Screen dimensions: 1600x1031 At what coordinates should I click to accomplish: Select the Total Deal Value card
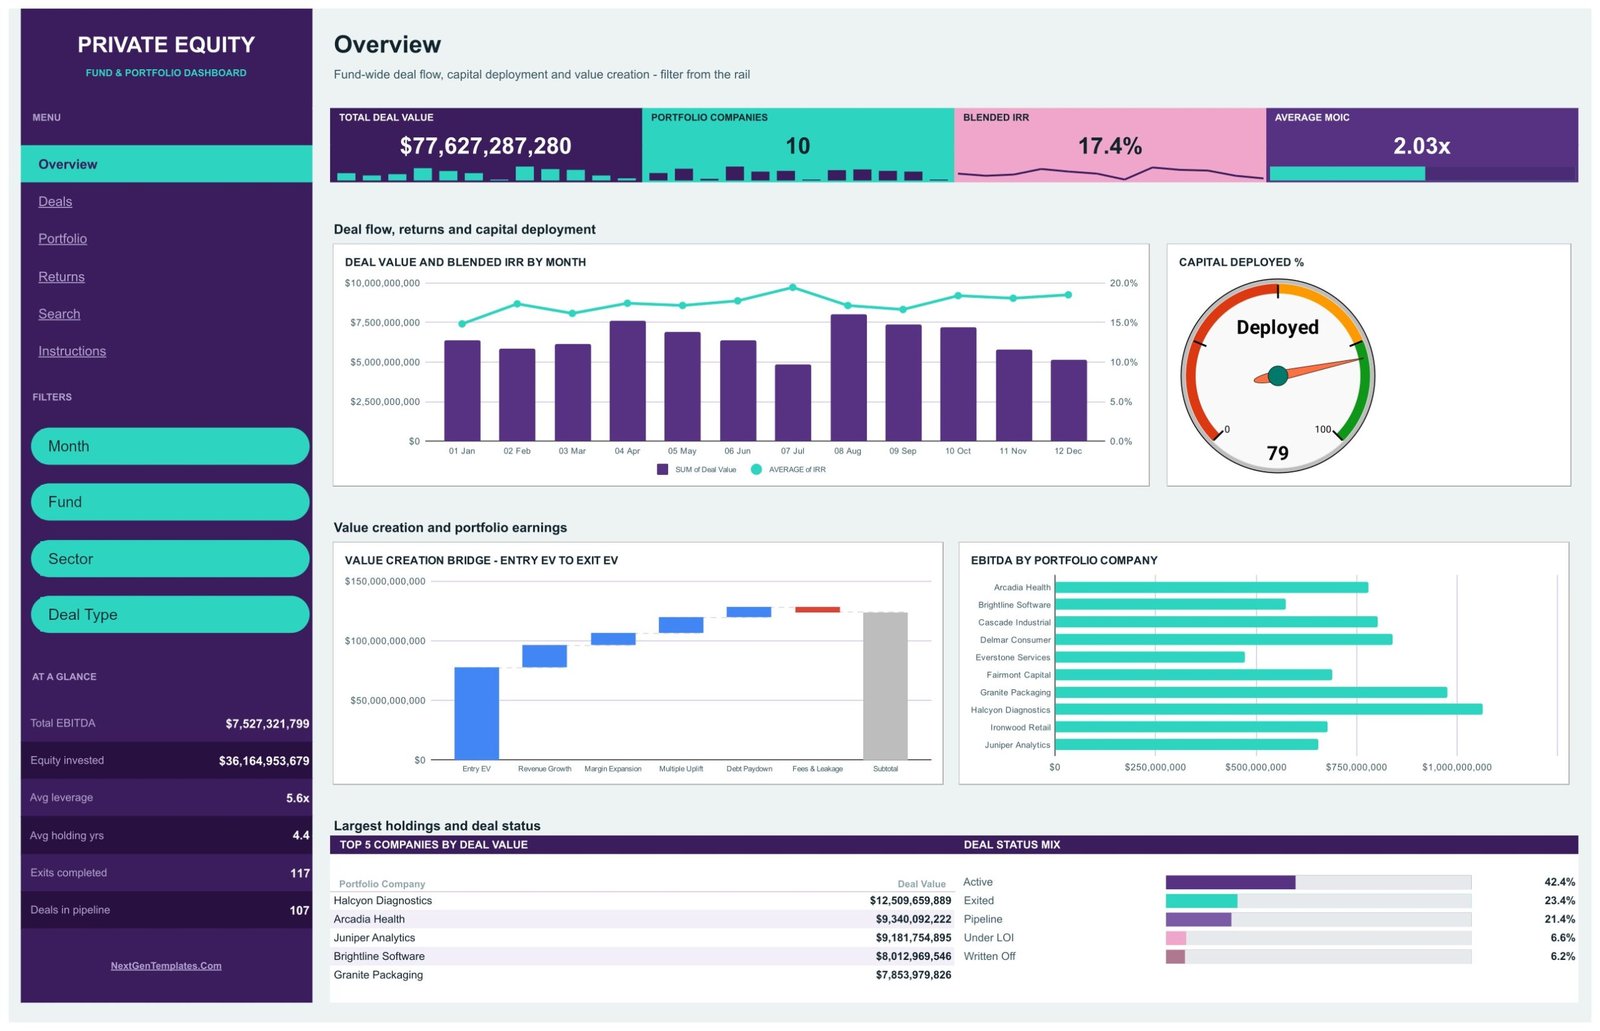pyautogui.click(x=486, y=145)
